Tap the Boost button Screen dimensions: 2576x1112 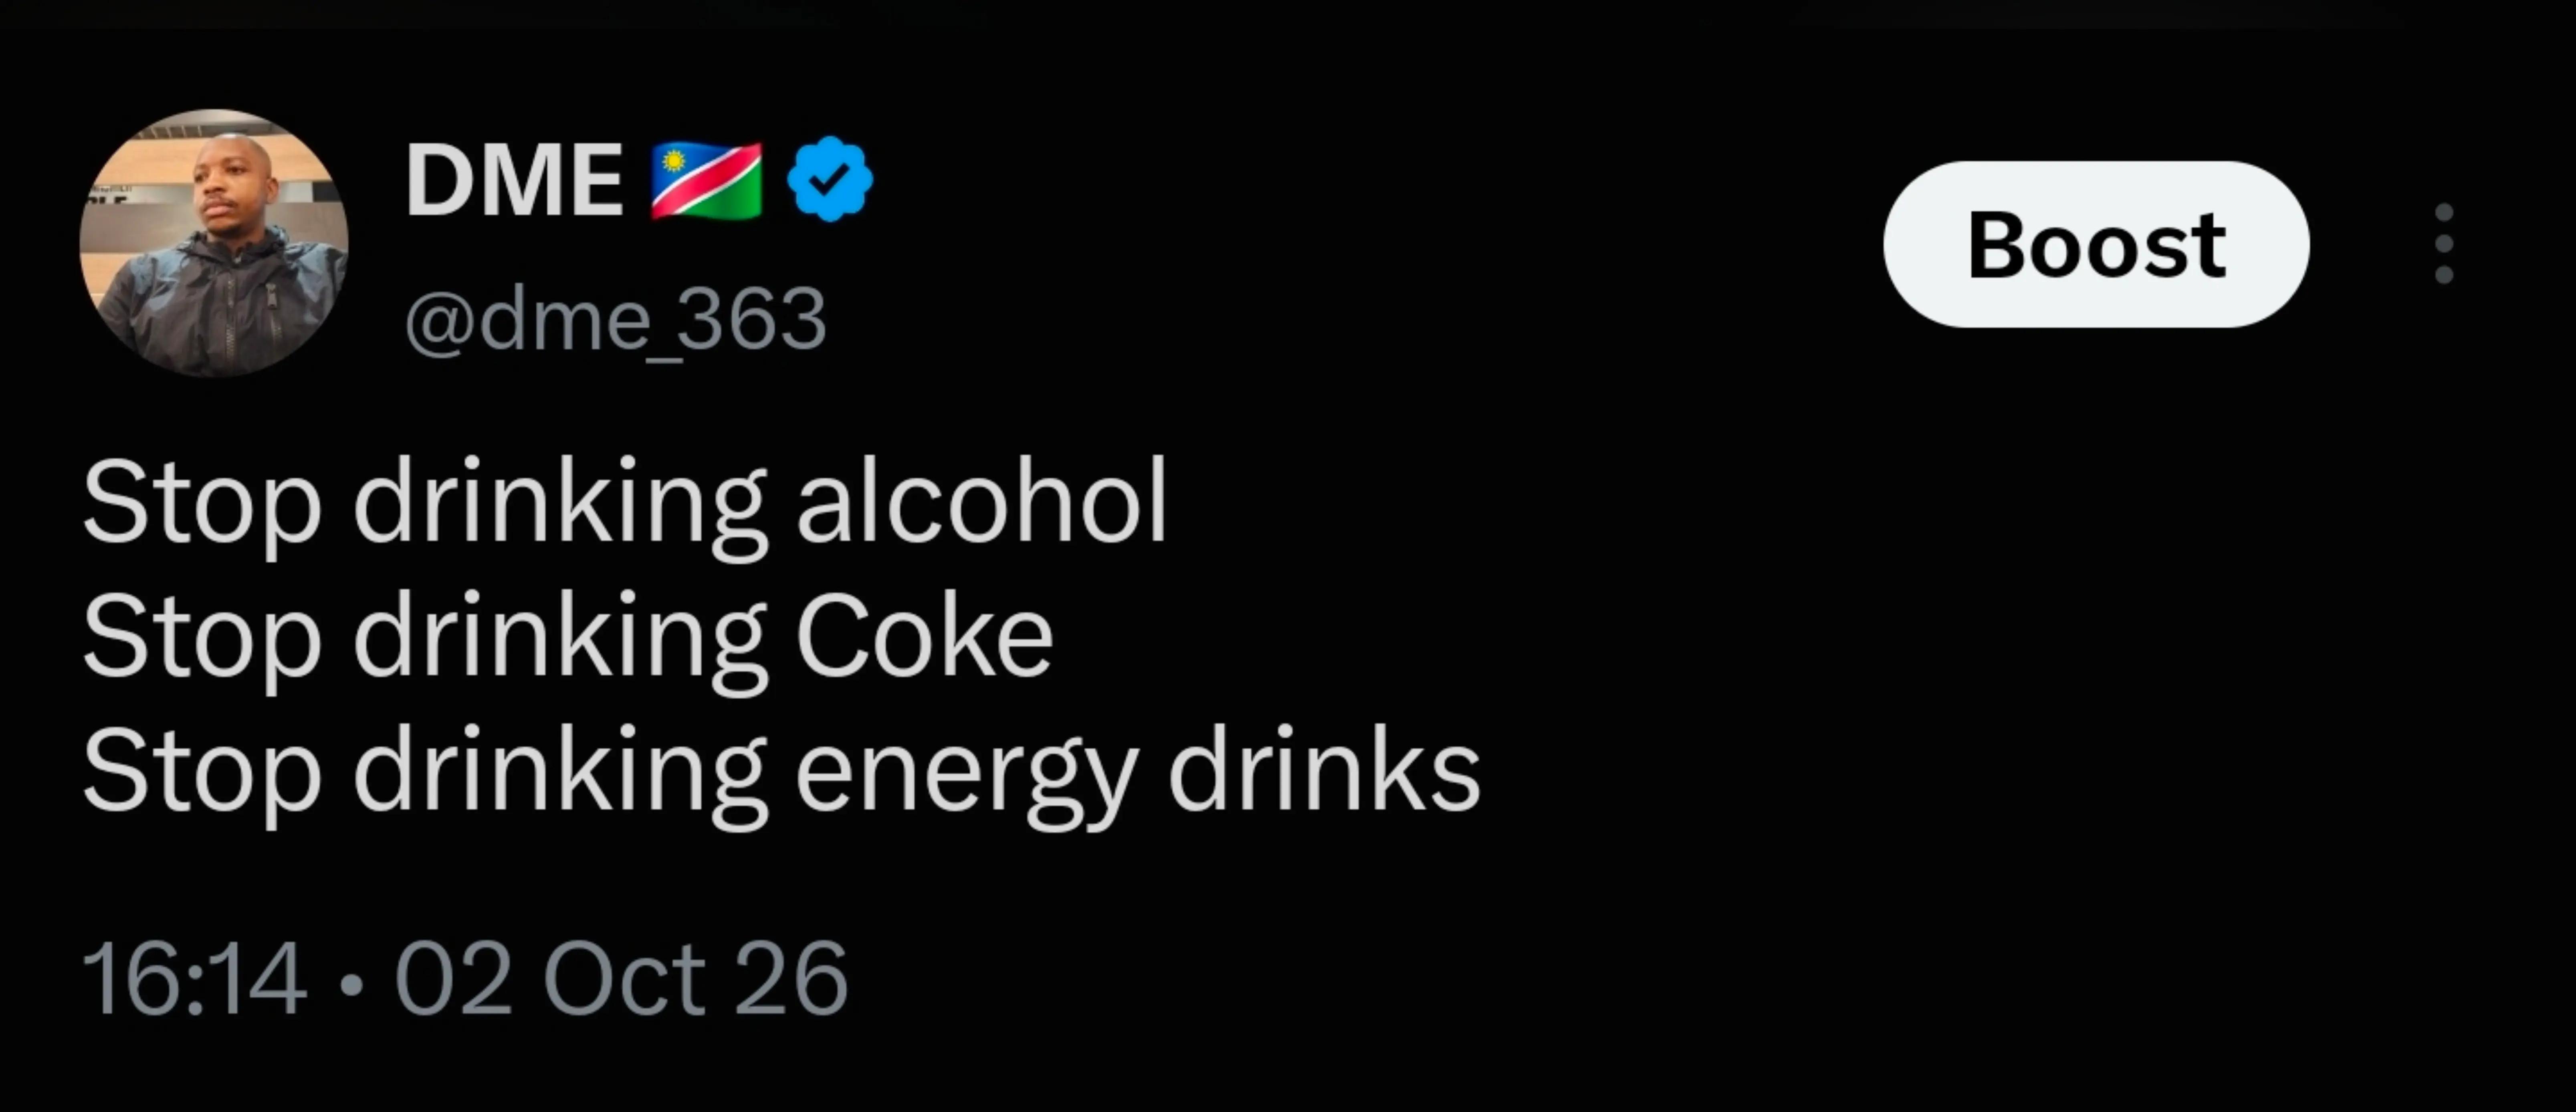pyautogui.click(x=2096, y=244)
